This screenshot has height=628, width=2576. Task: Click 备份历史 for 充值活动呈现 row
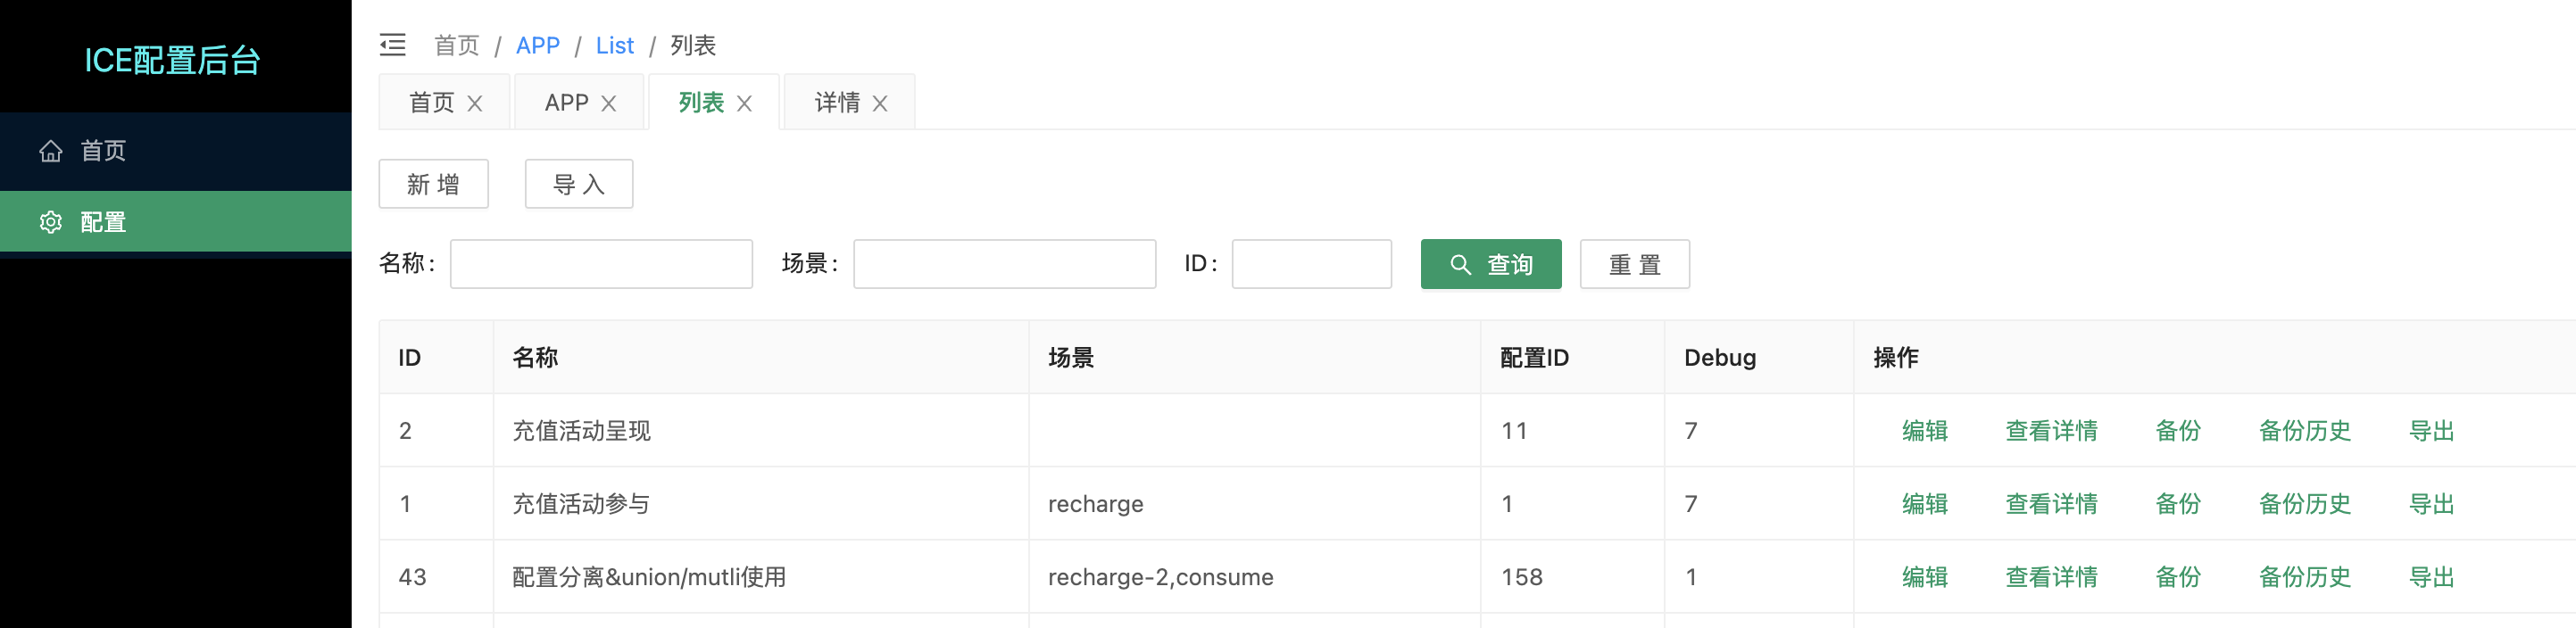tap(2305, 431)
